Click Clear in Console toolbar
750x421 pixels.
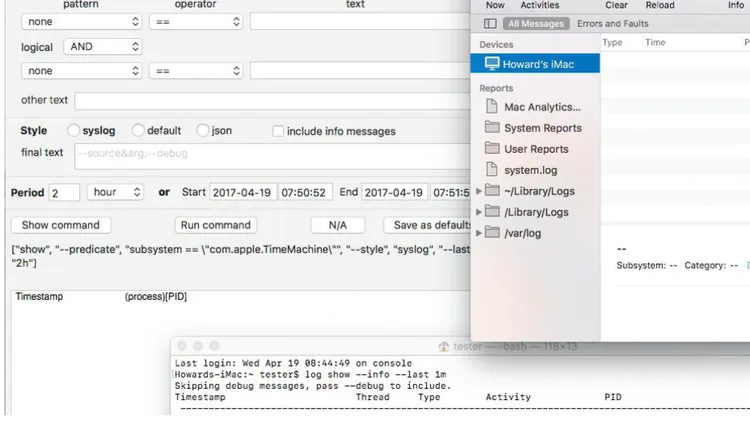point(616,5)
